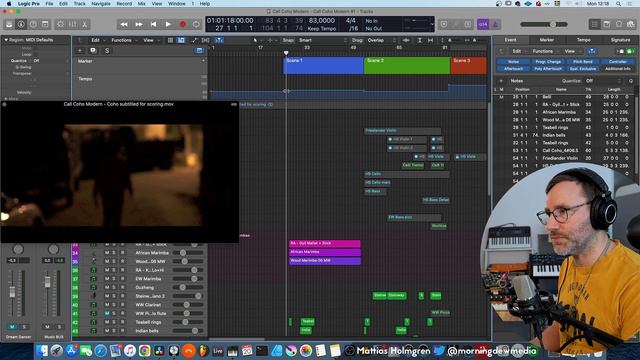Toggle the global Solo S button

[107, 51]
